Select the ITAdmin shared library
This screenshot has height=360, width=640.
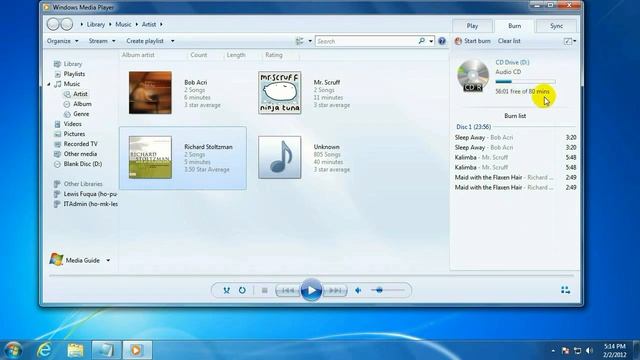point(90,204)
